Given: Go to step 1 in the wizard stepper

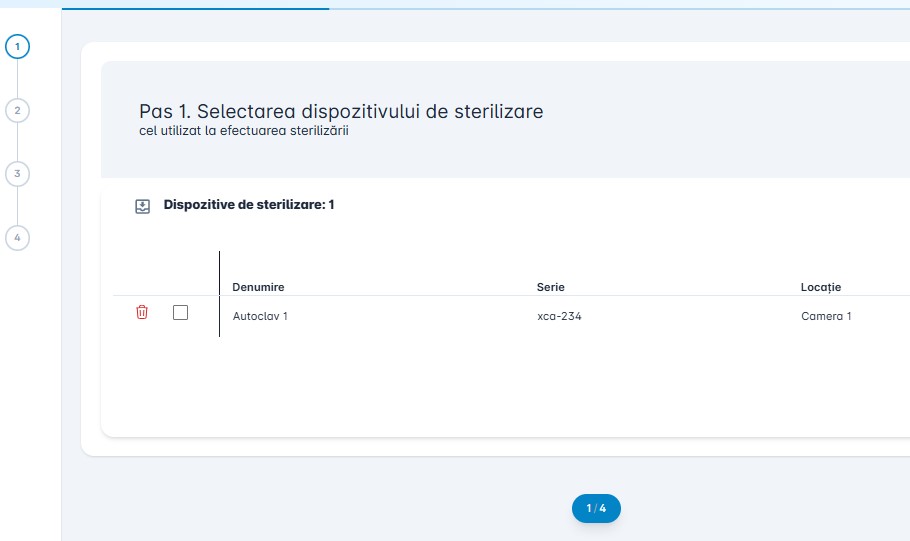Looking at the screenshot, I should [17, 46].
